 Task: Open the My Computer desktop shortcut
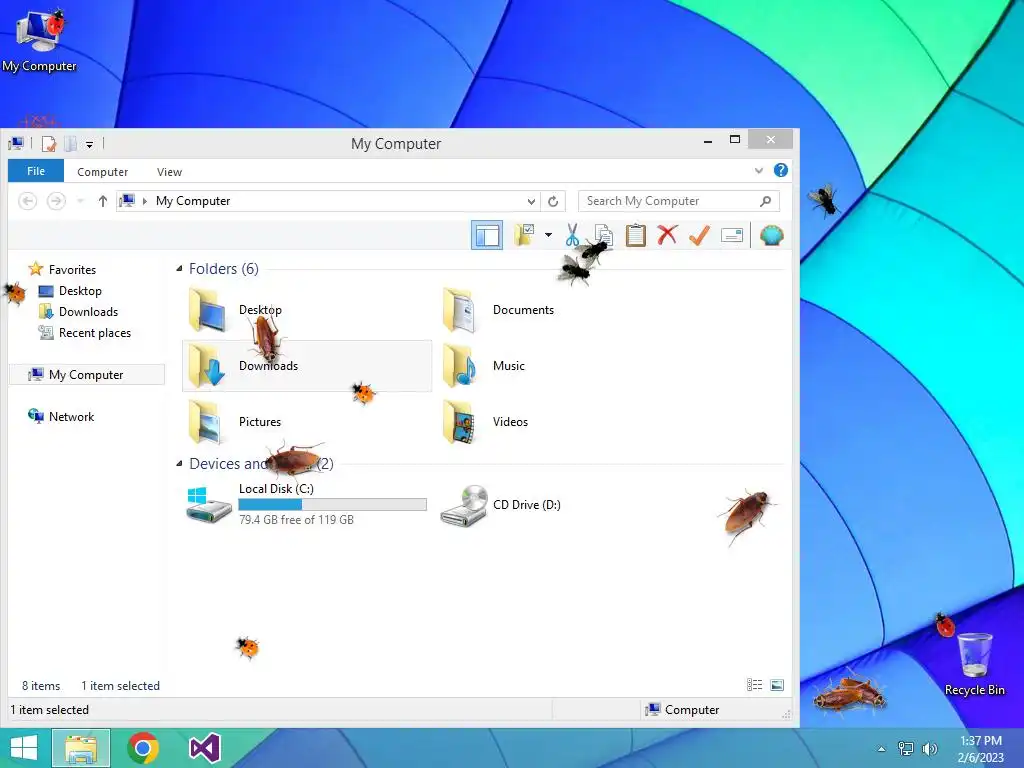coord(39,40)
